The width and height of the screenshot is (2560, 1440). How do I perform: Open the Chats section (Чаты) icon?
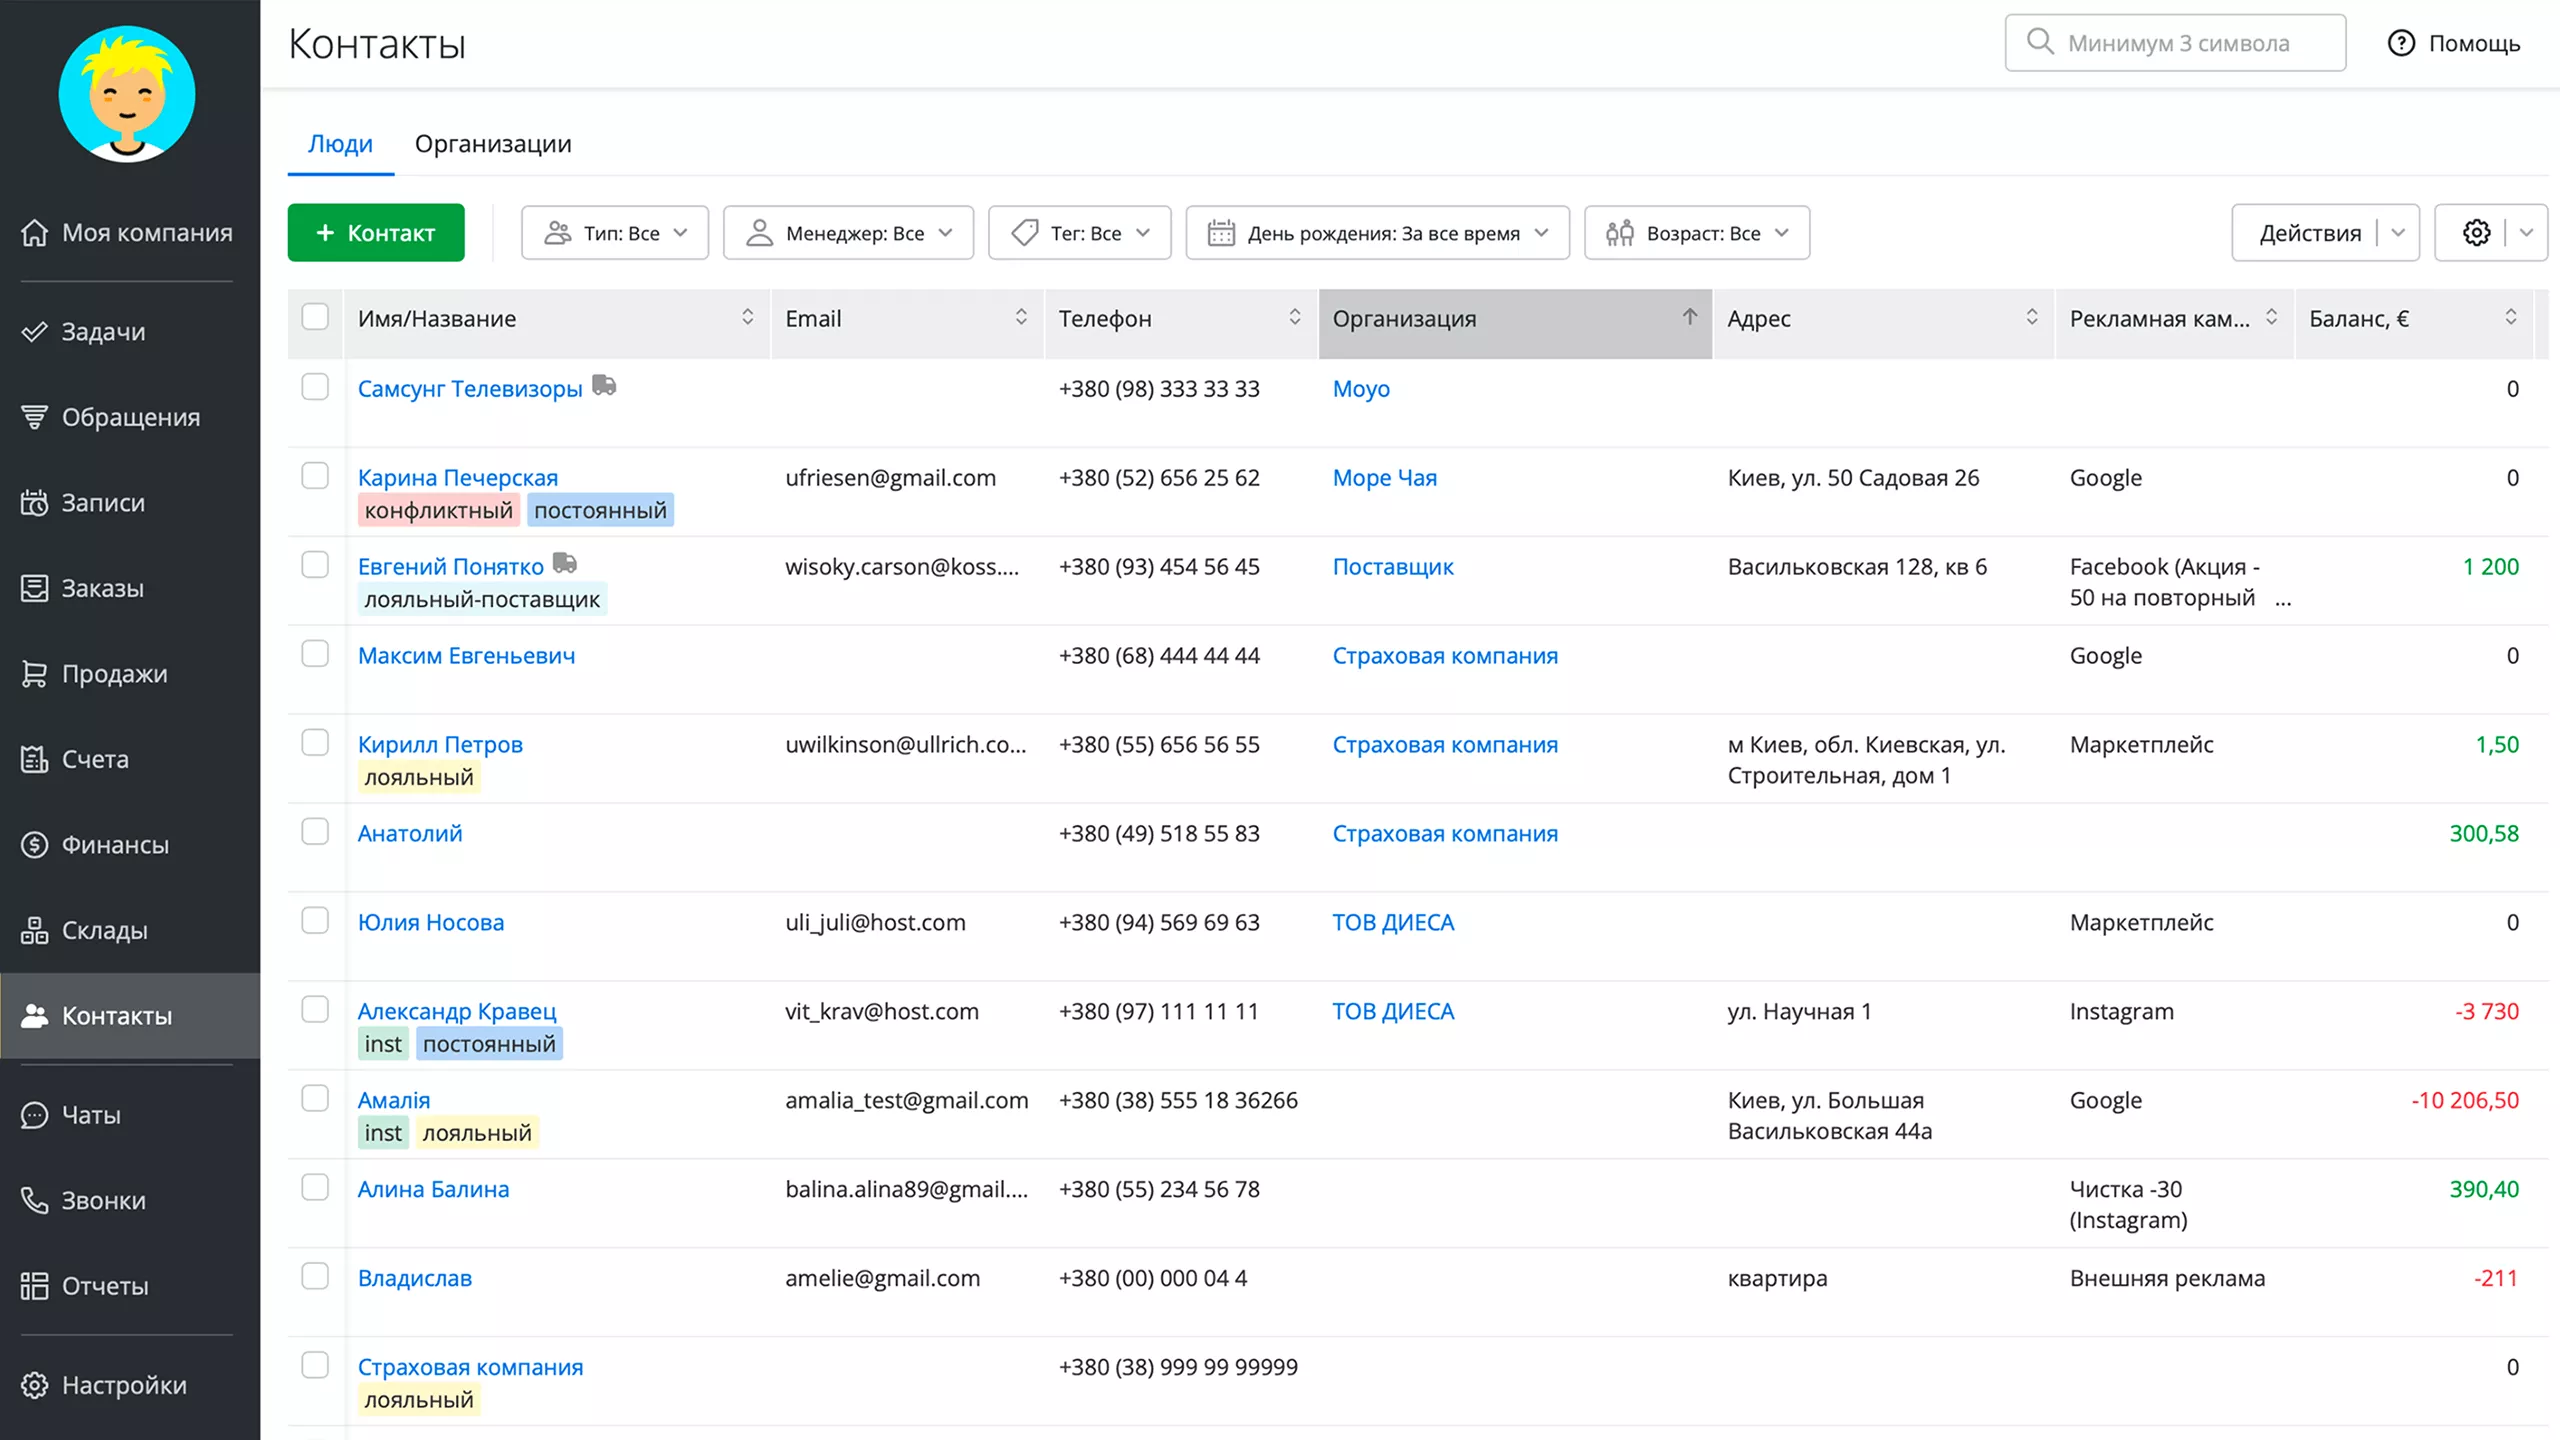[35, 1115]
